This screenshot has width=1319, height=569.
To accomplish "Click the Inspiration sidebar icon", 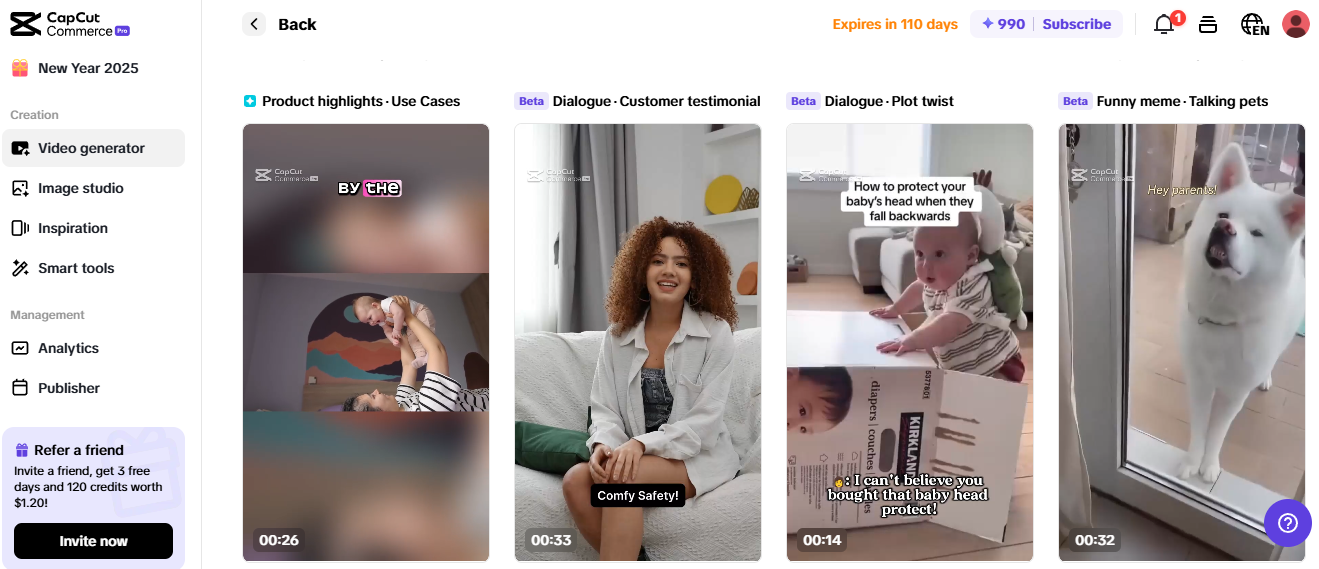I will [x=20, y=228].
